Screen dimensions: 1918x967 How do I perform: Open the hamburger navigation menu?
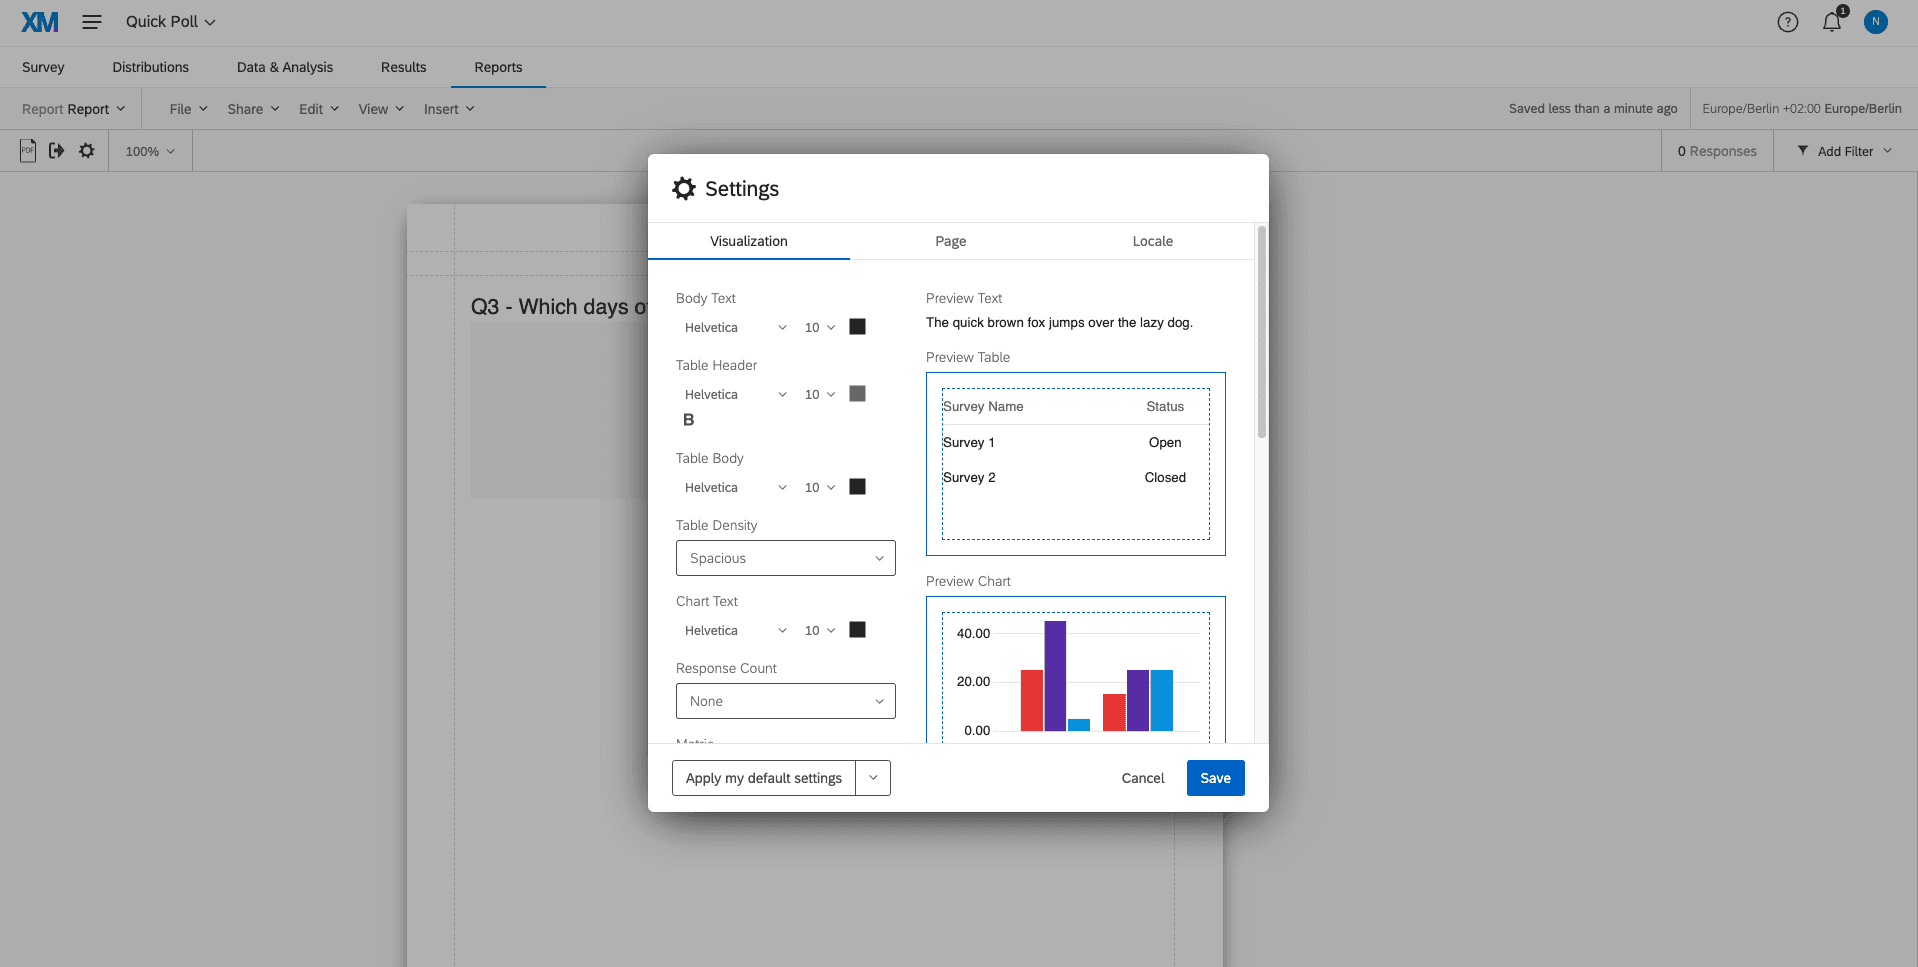[x=92, y=22]
